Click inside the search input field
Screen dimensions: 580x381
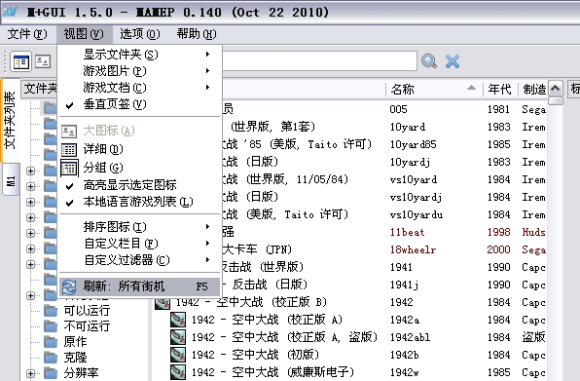click(320, 61)
